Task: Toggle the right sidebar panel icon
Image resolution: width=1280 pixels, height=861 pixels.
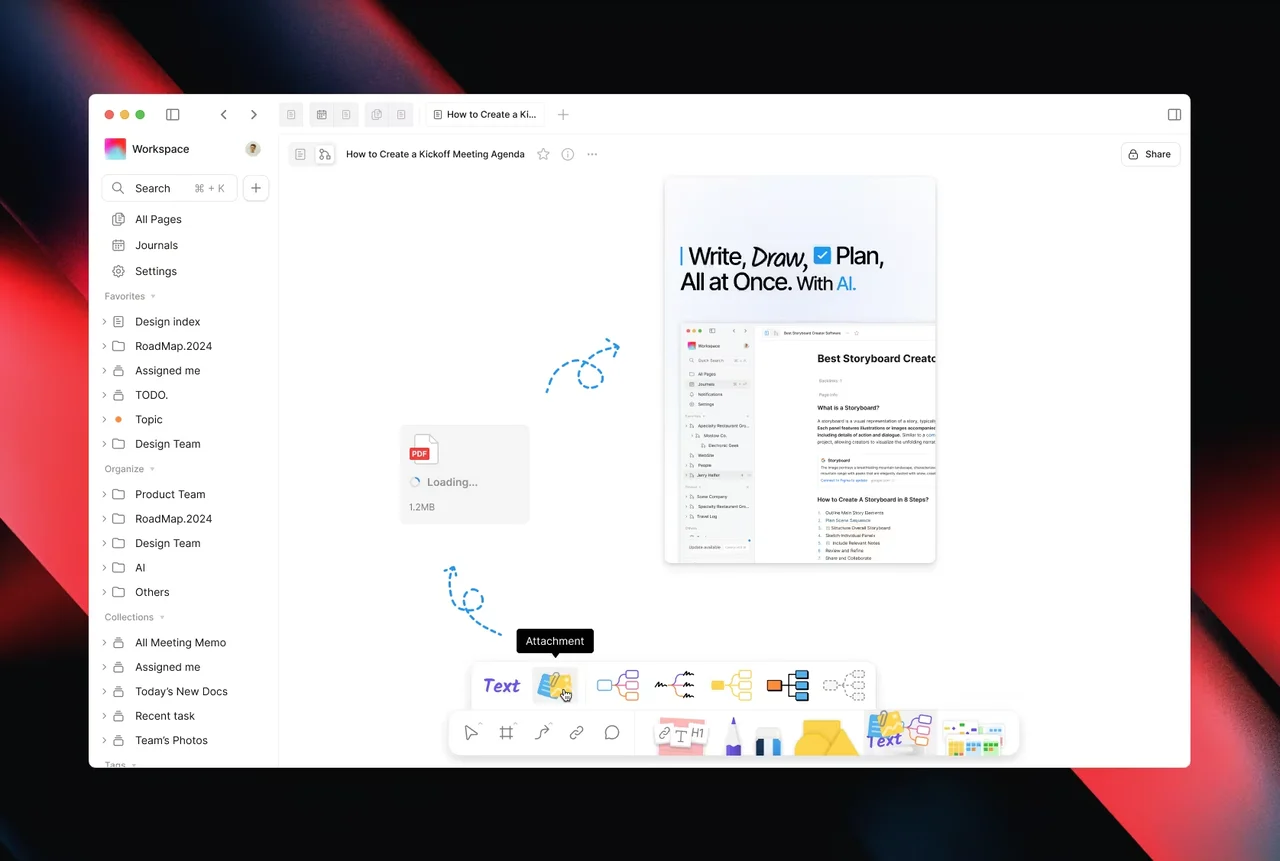Action: [x=1174, y=115]
